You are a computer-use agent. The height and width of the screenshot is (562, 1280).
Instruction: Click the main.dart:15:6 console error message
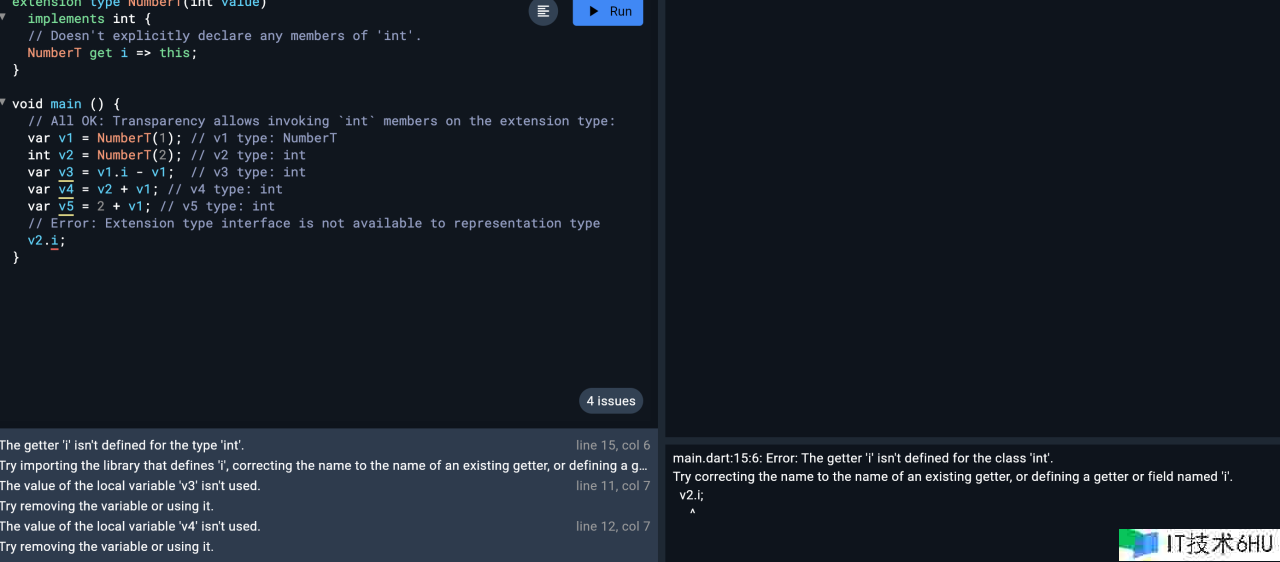862,458
